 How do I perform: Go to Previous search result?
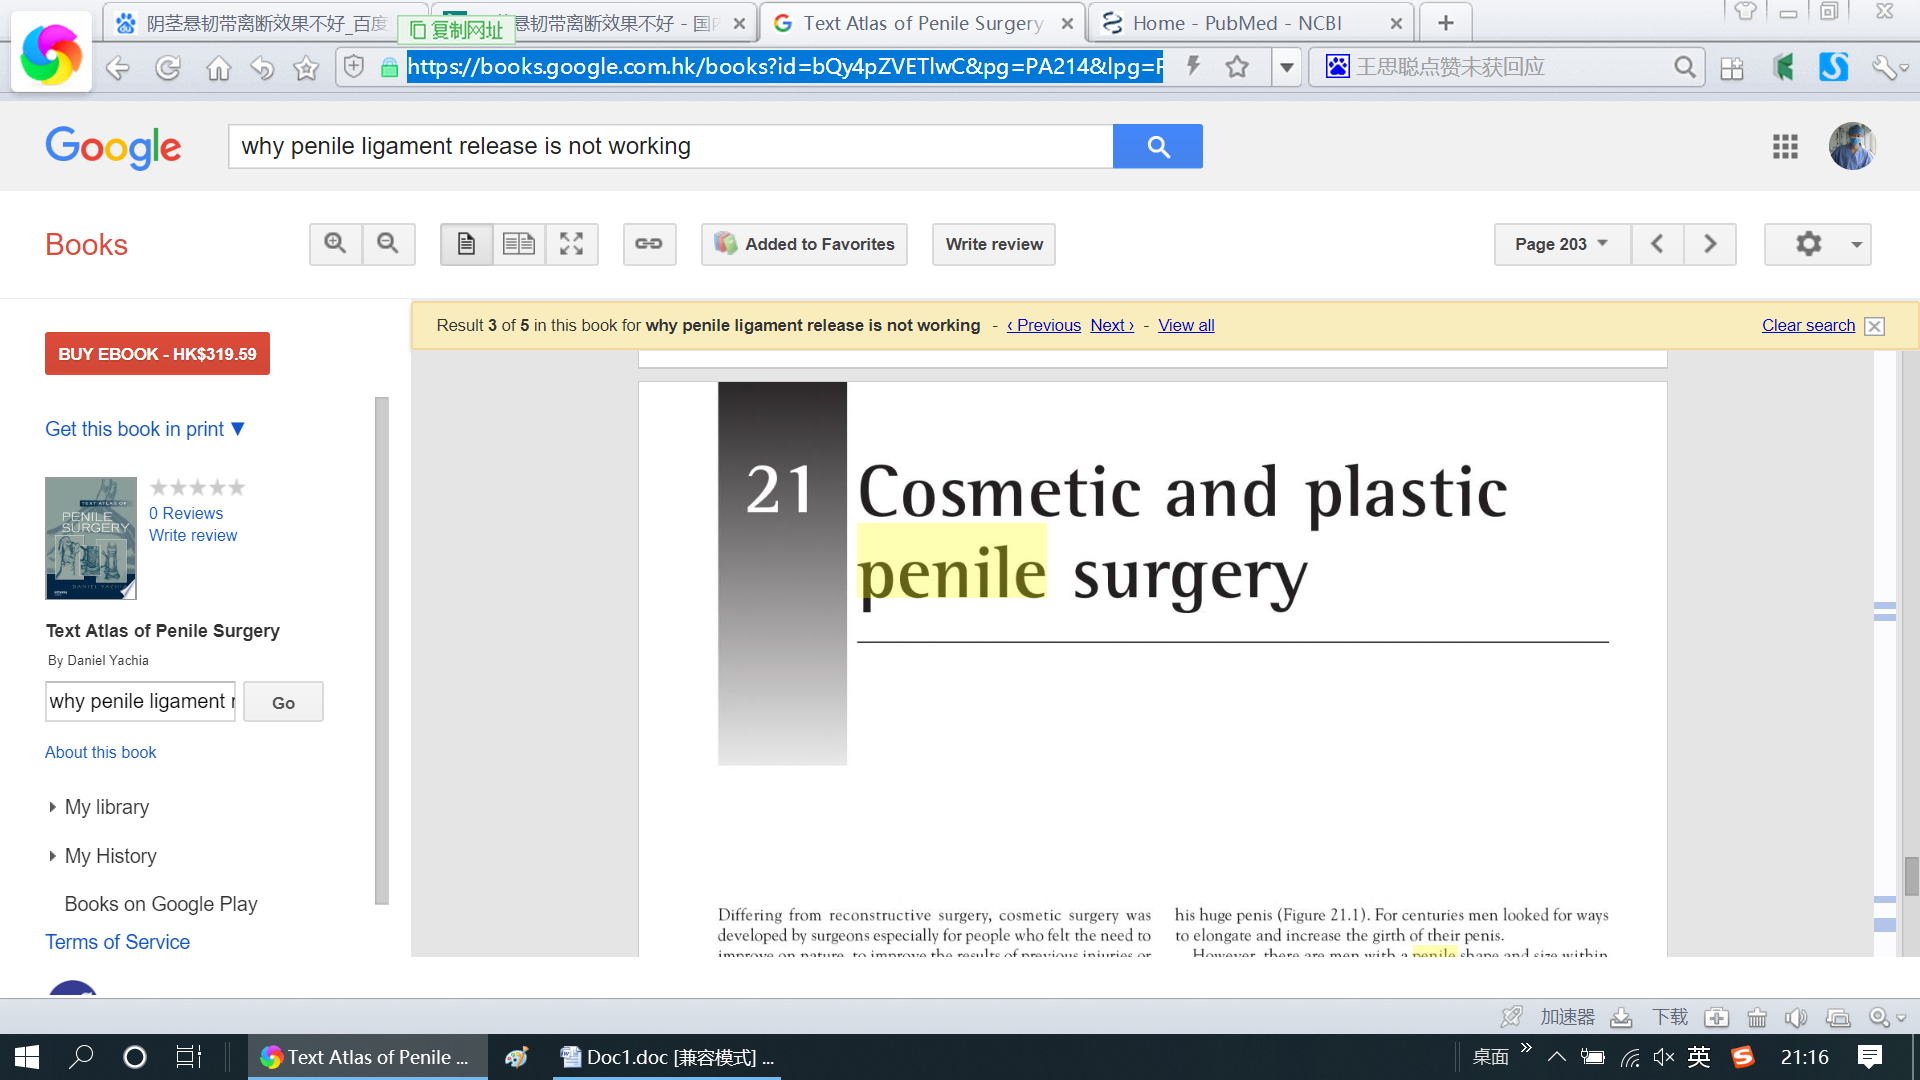point(1044,325)
